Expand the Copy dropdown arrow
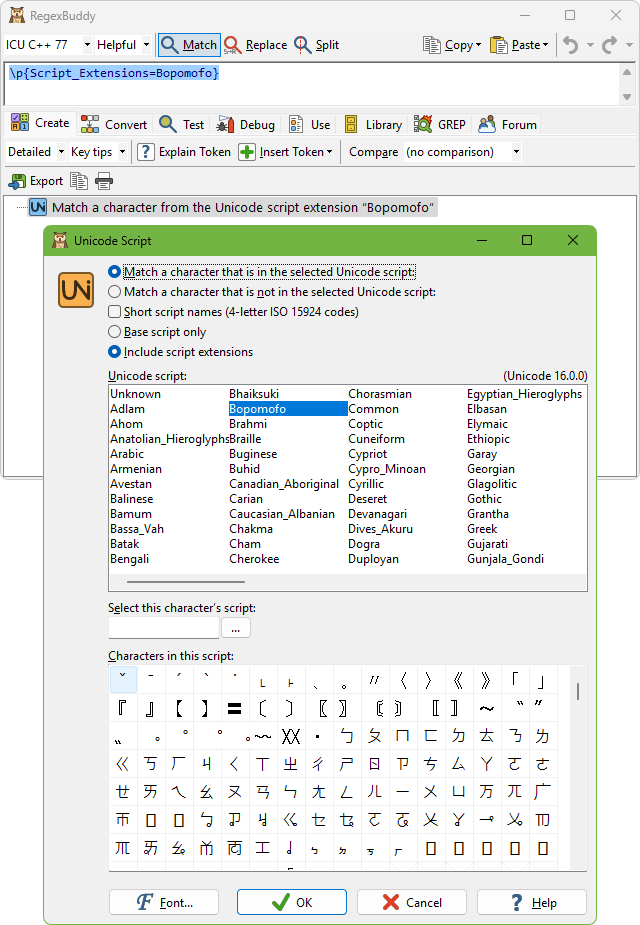640x925 pixels. coord(478,45)
